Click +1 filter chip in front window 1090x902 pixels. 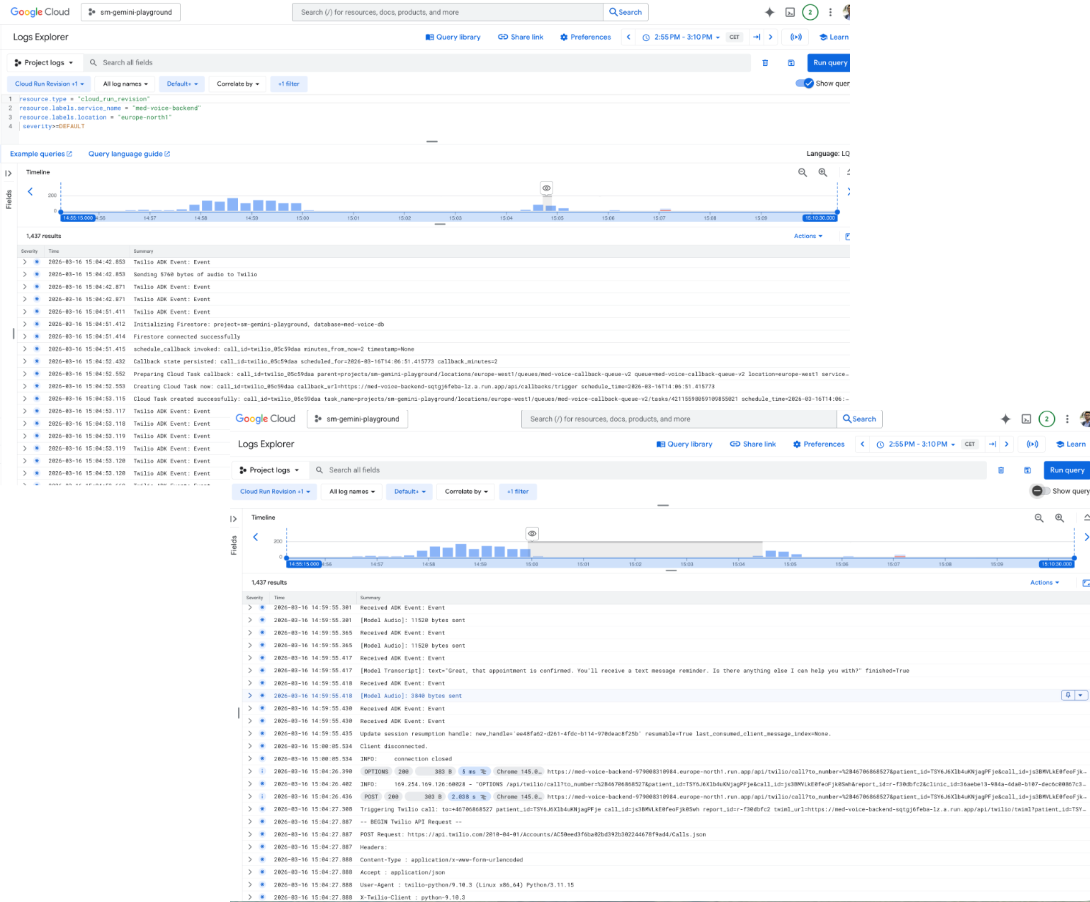pyautogui.click(x=518, y=491)
